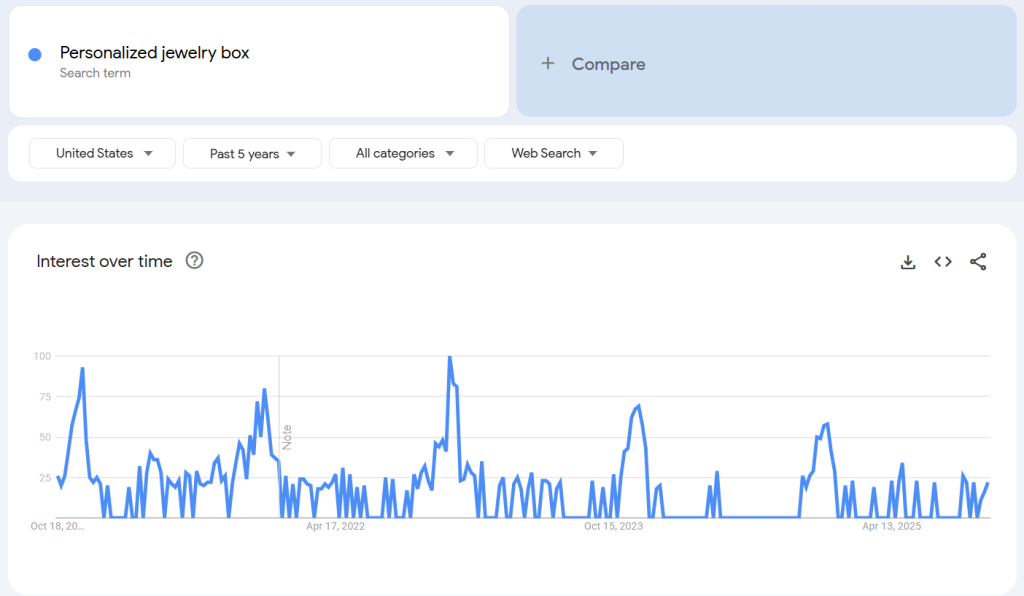Open the embed code for the trends chart

coord(942,261)
